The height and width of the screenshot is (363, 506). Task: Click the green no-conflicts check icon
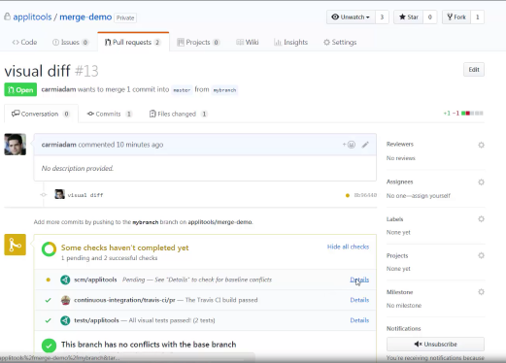49,346
